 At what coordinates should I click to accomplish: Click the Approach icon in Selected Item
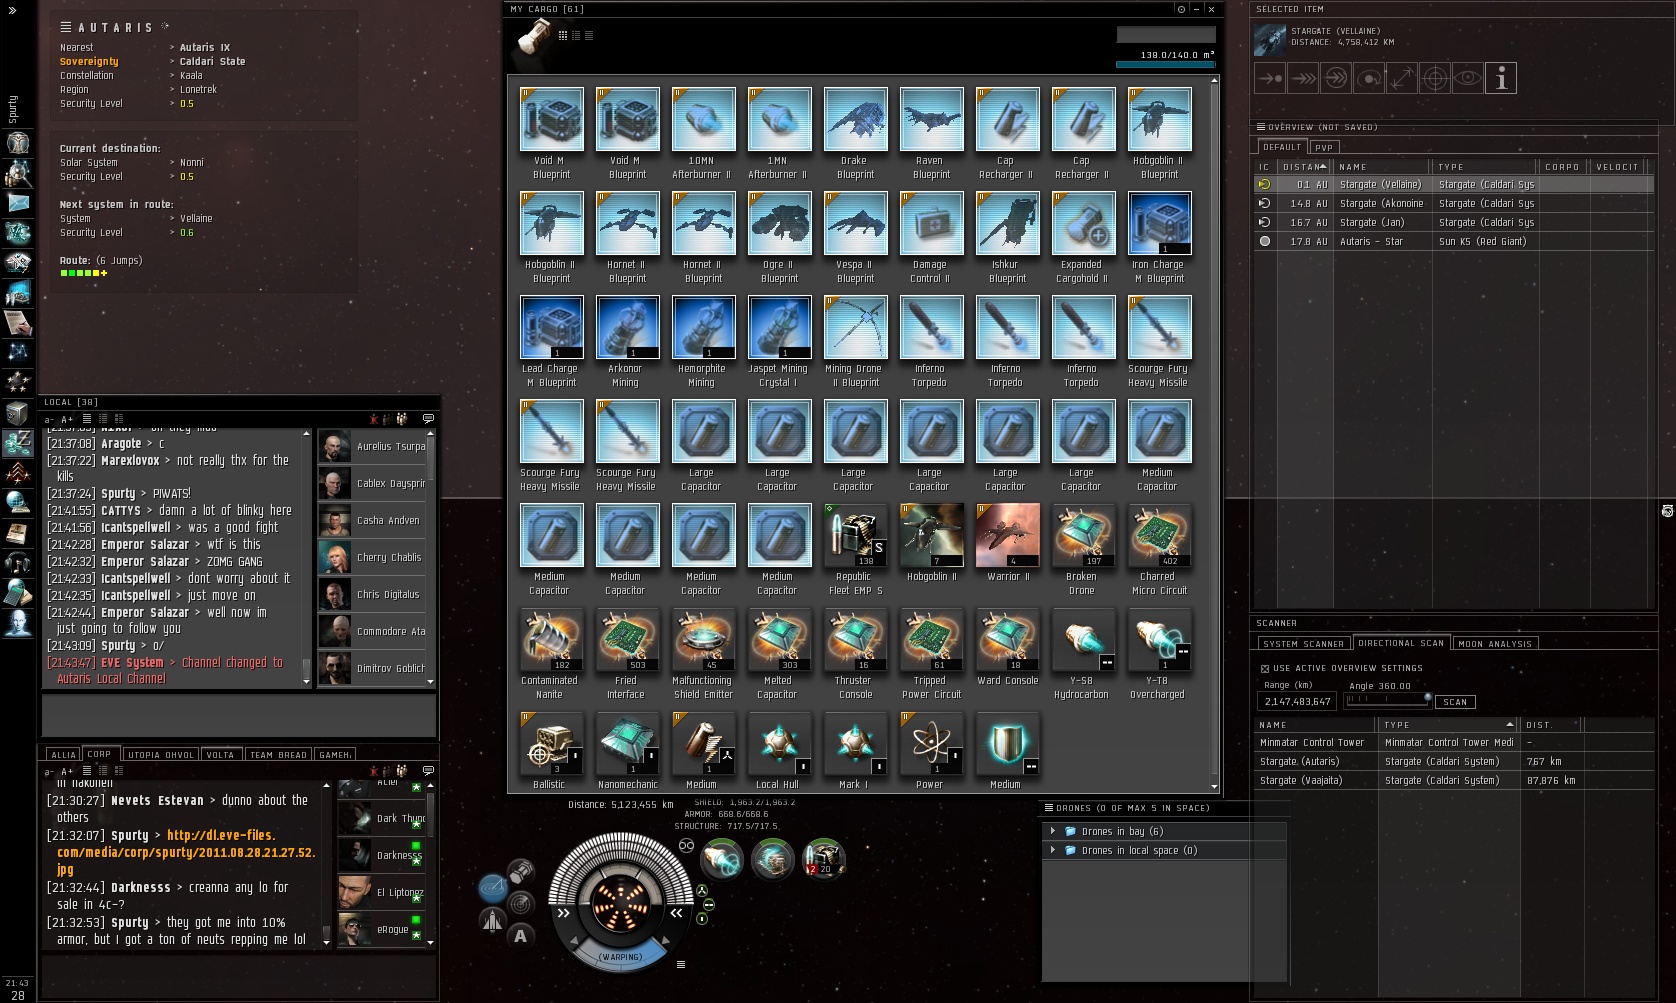coord(1270,78)
